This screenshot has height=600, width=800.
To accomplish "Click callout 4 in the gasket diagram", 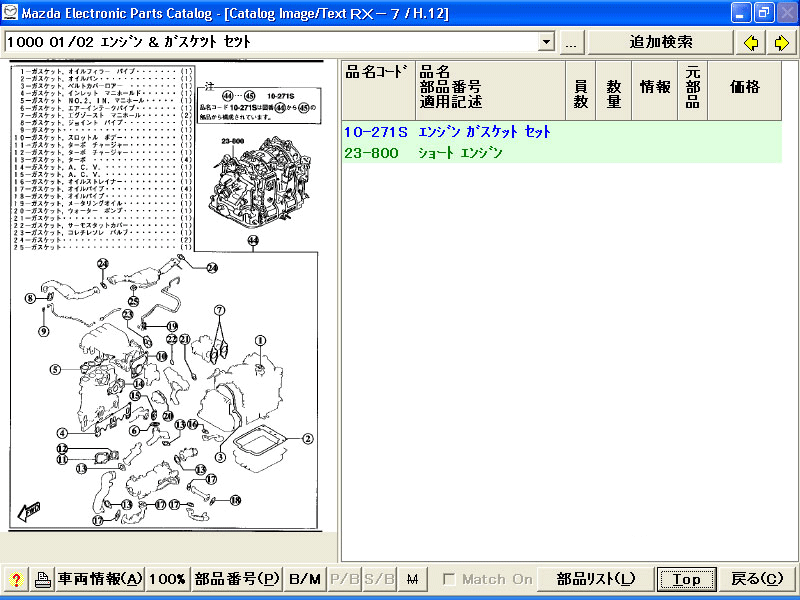I will coord(62,433).
